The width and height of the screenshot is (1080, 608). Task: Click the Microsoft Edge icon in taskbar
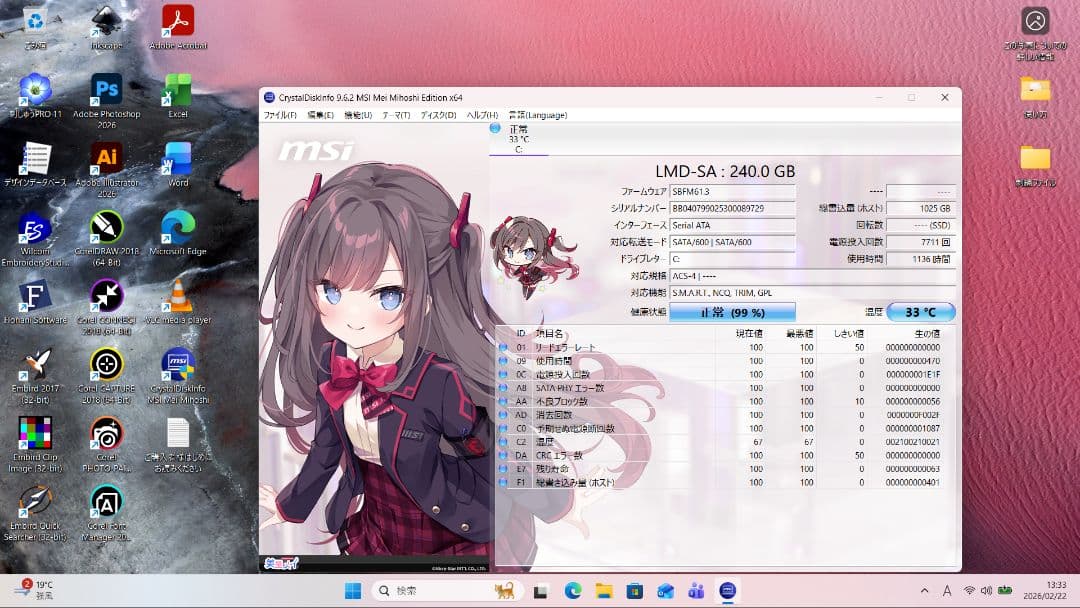[573, 590]
